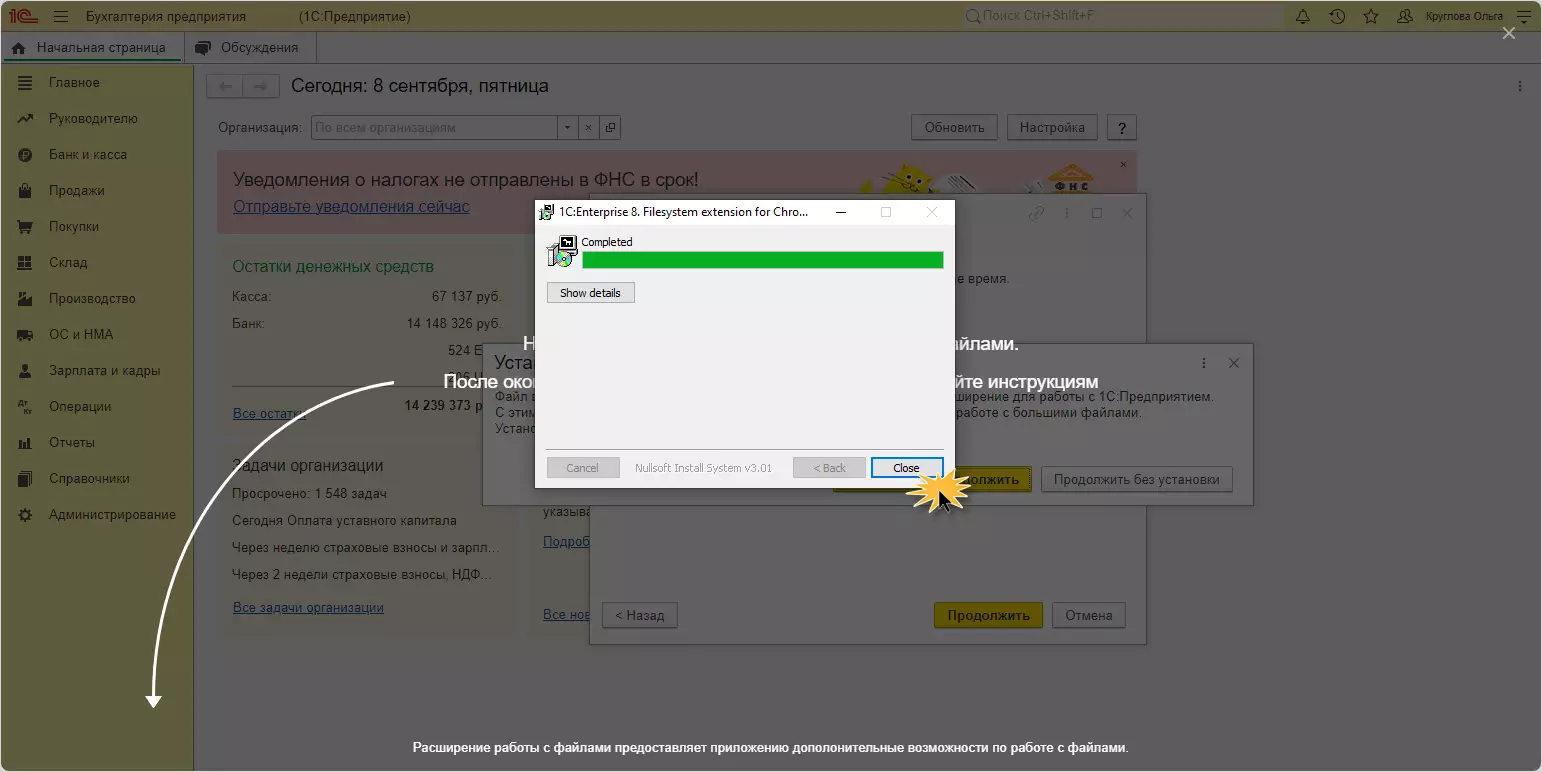Screen dimensions: 1542x772
Task: Click the user icon for Круглова Ольга
Action: [1405, 17]
